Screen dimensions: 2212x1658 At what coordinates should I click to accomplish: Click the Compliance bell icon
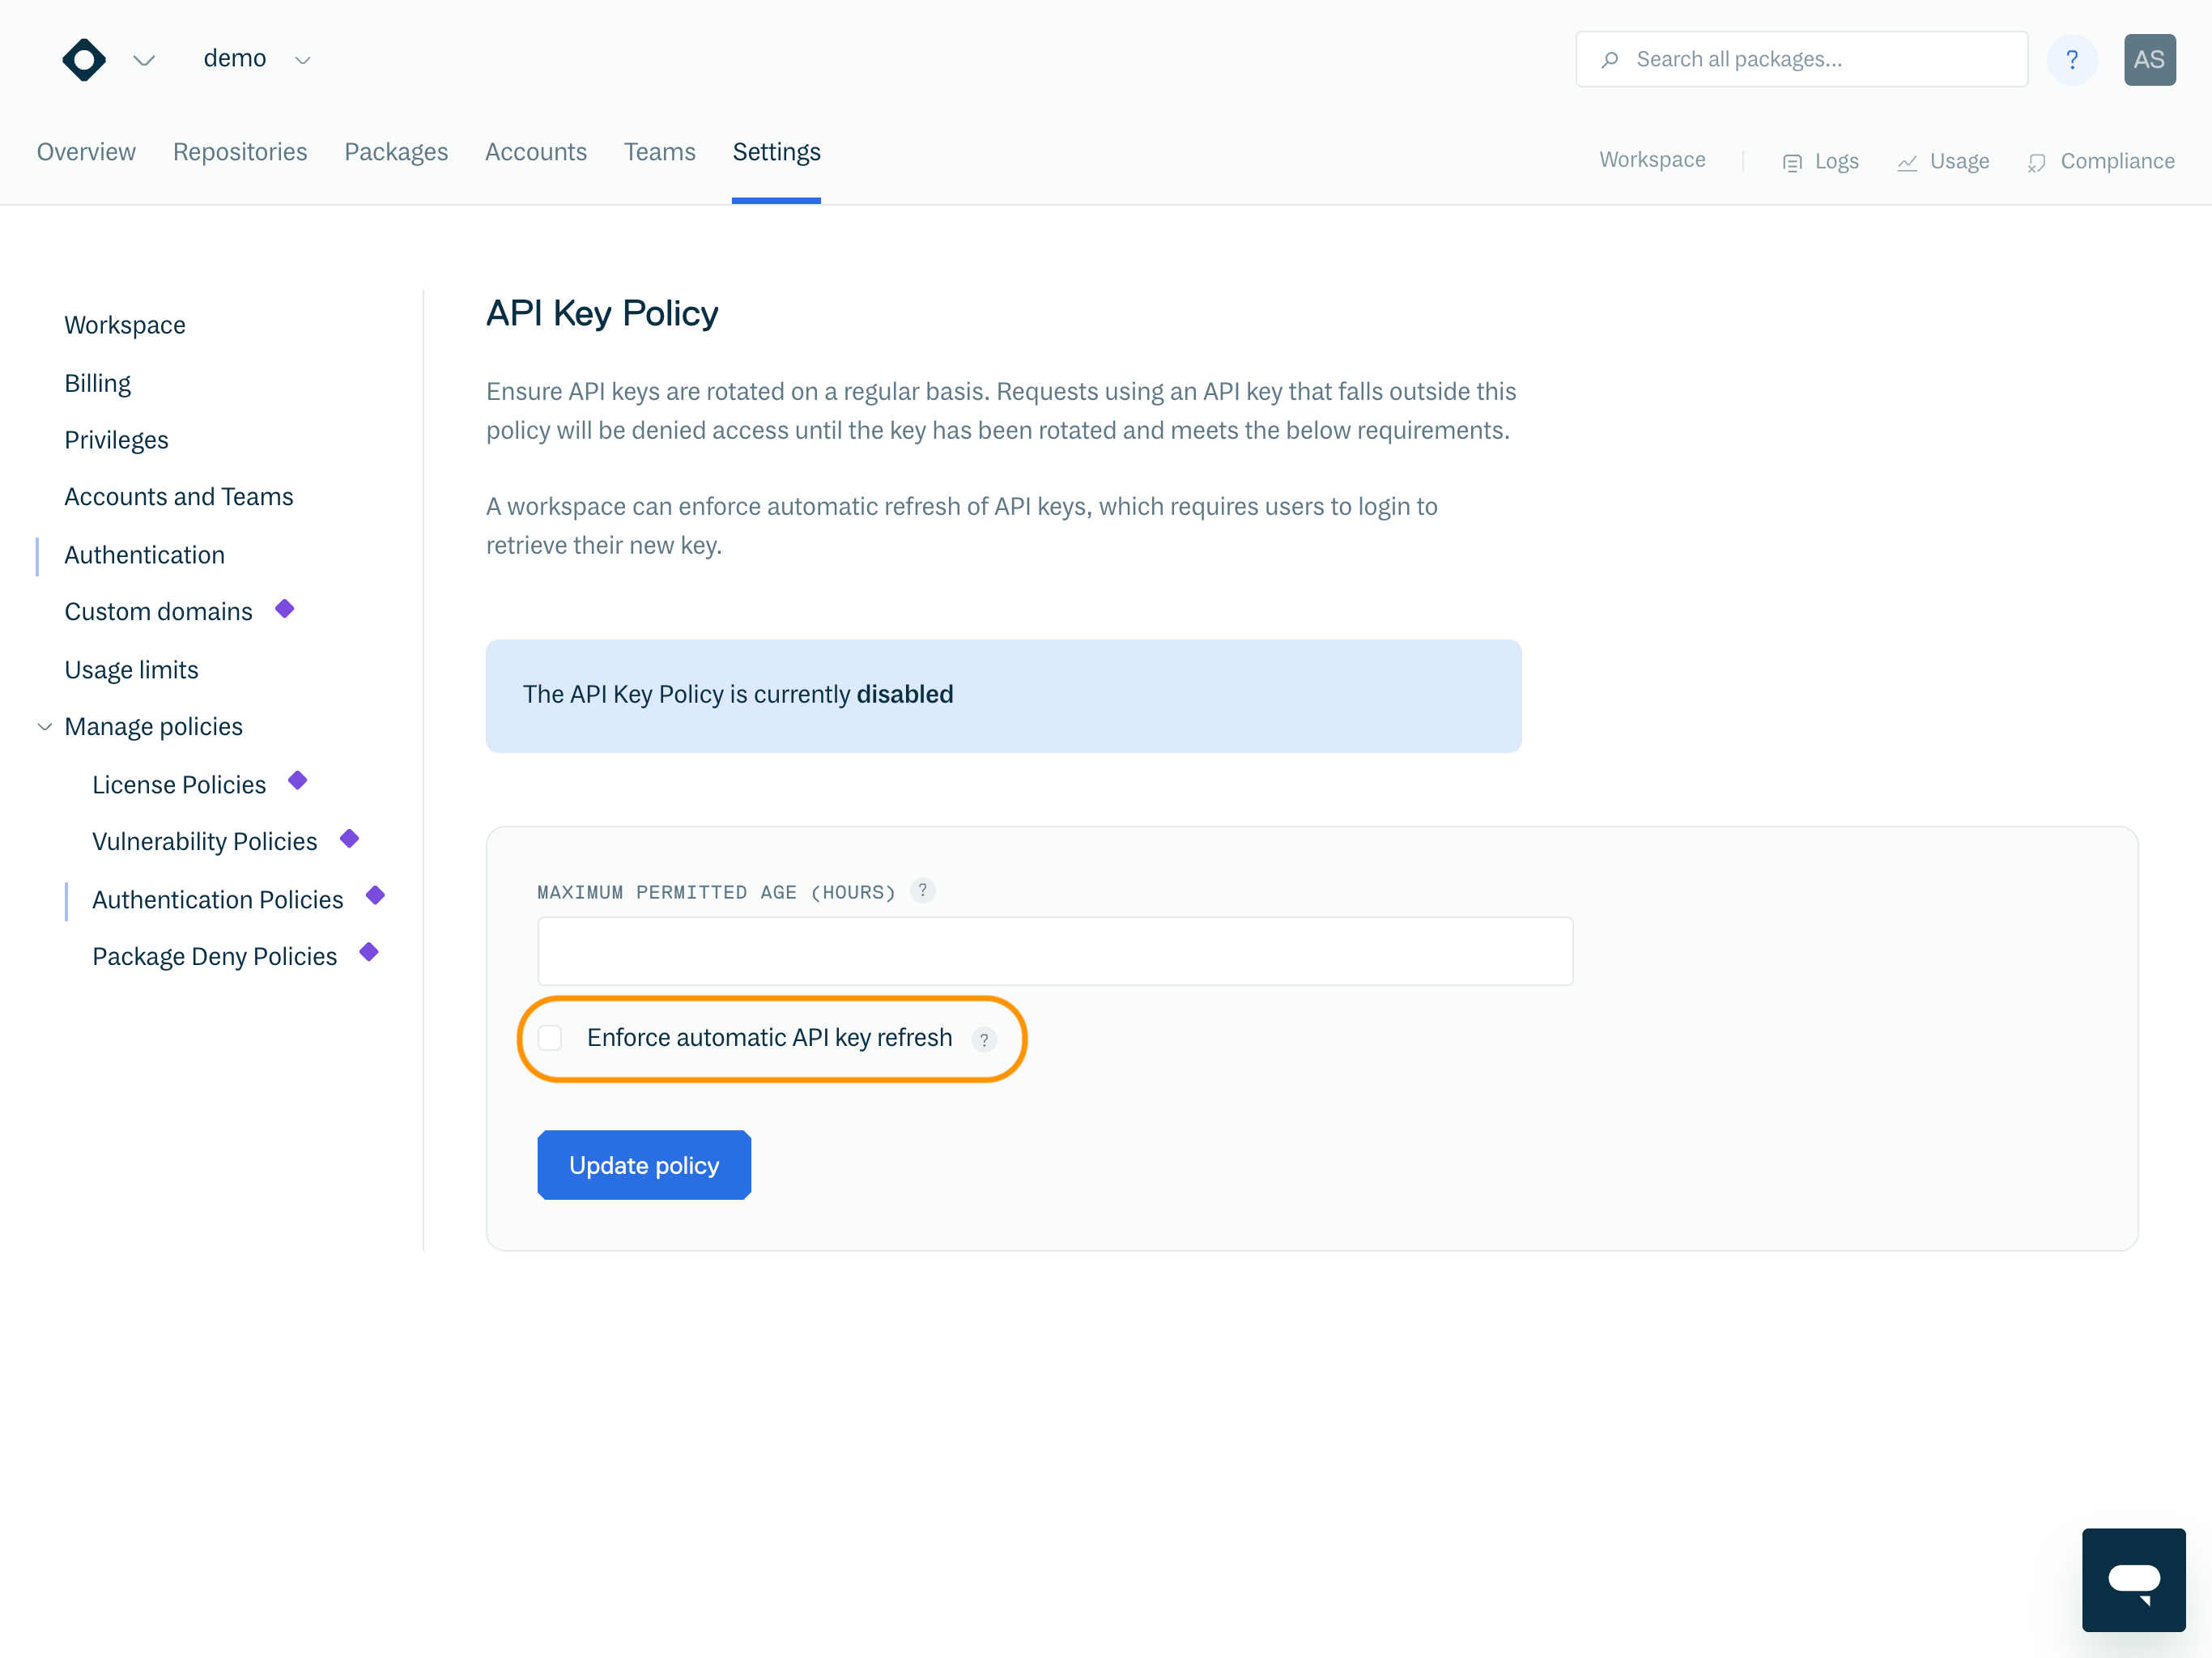(2036, 160)
